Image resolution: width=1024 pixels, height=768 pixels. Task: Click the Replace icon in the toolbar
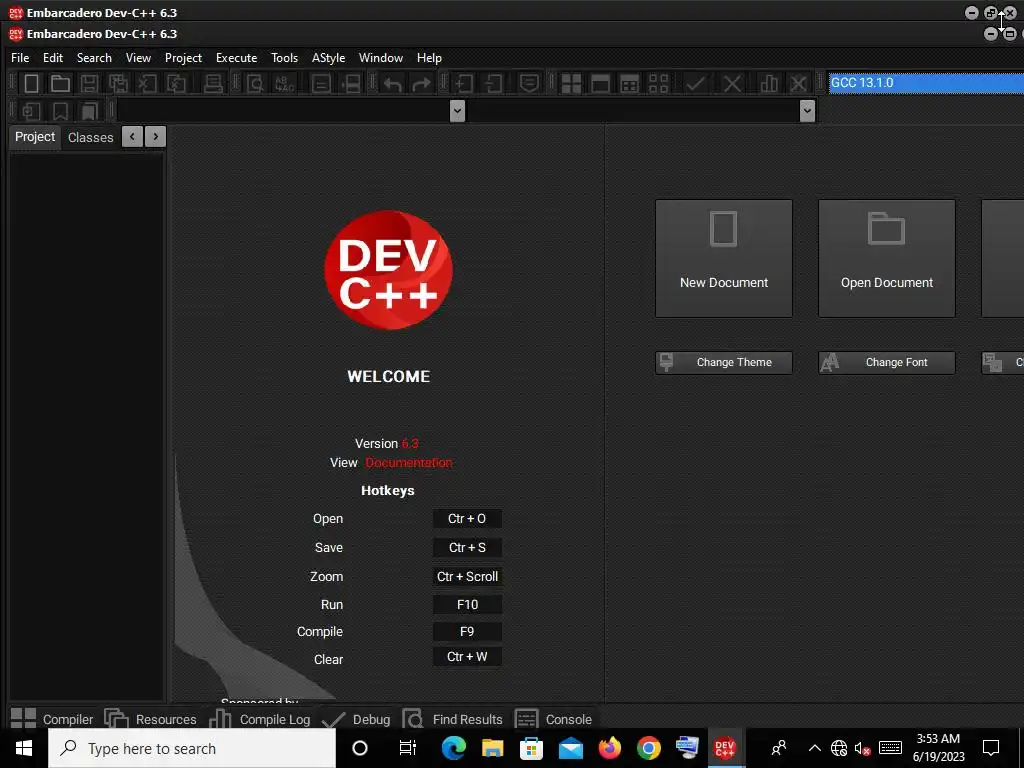coord(285,84)
